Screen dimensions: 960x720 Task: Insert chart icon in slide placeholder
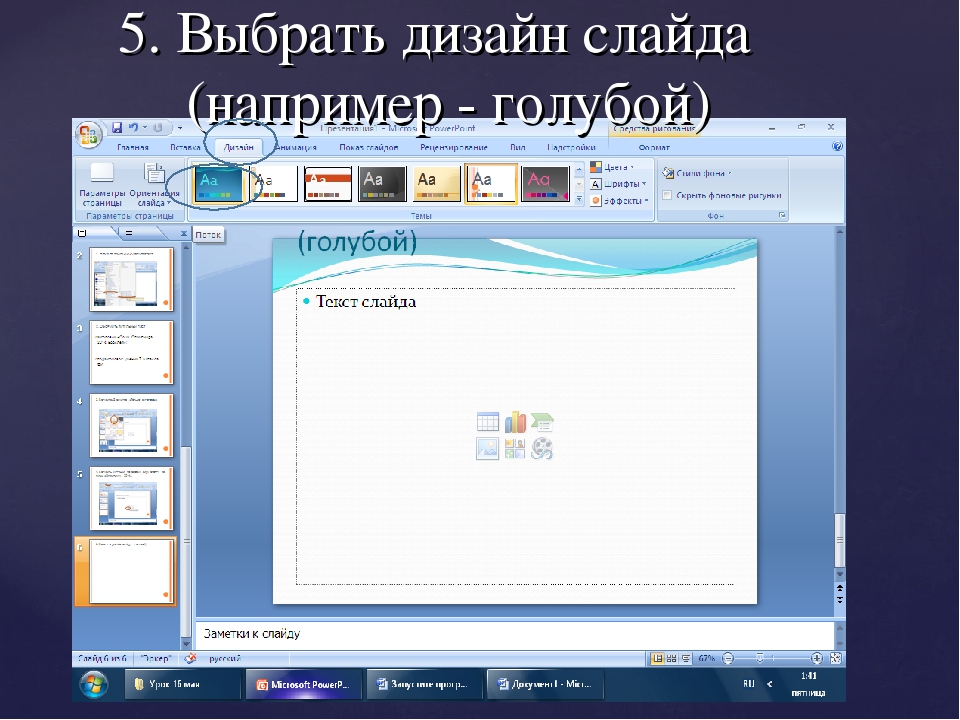(515, 422)
